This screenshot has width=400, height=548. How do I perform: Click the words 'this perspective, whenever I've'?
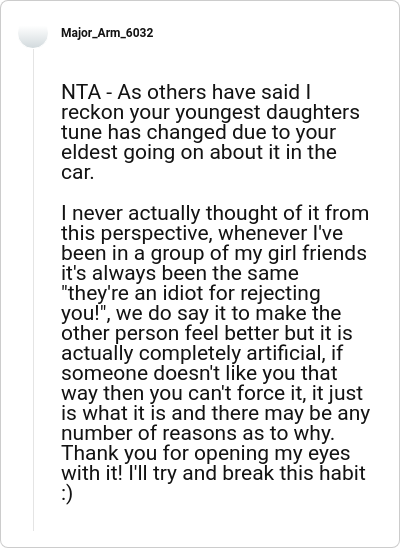click(x=202, y=233)
